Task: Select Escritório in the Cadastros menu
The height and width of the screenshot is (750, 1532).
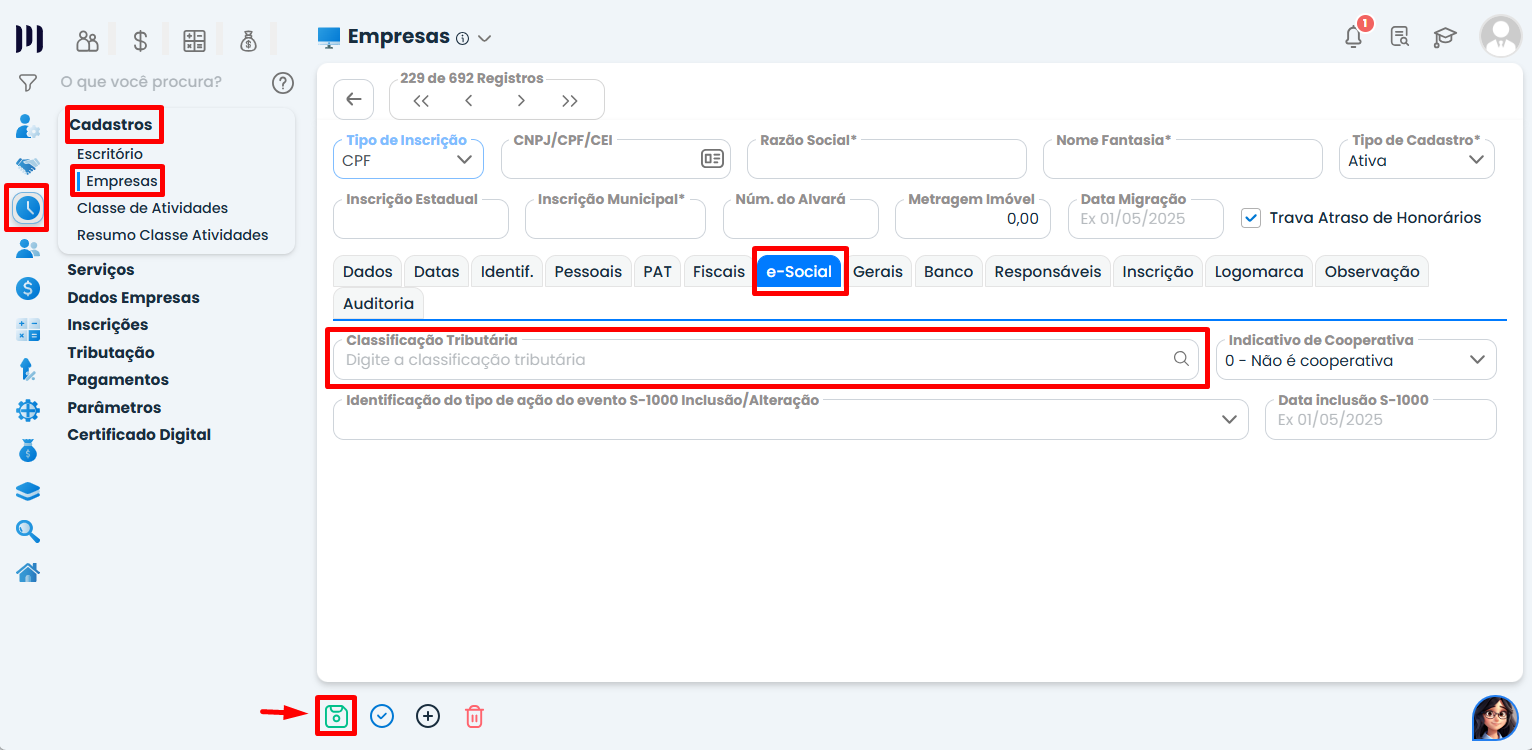Action: (x=110, y=154)
